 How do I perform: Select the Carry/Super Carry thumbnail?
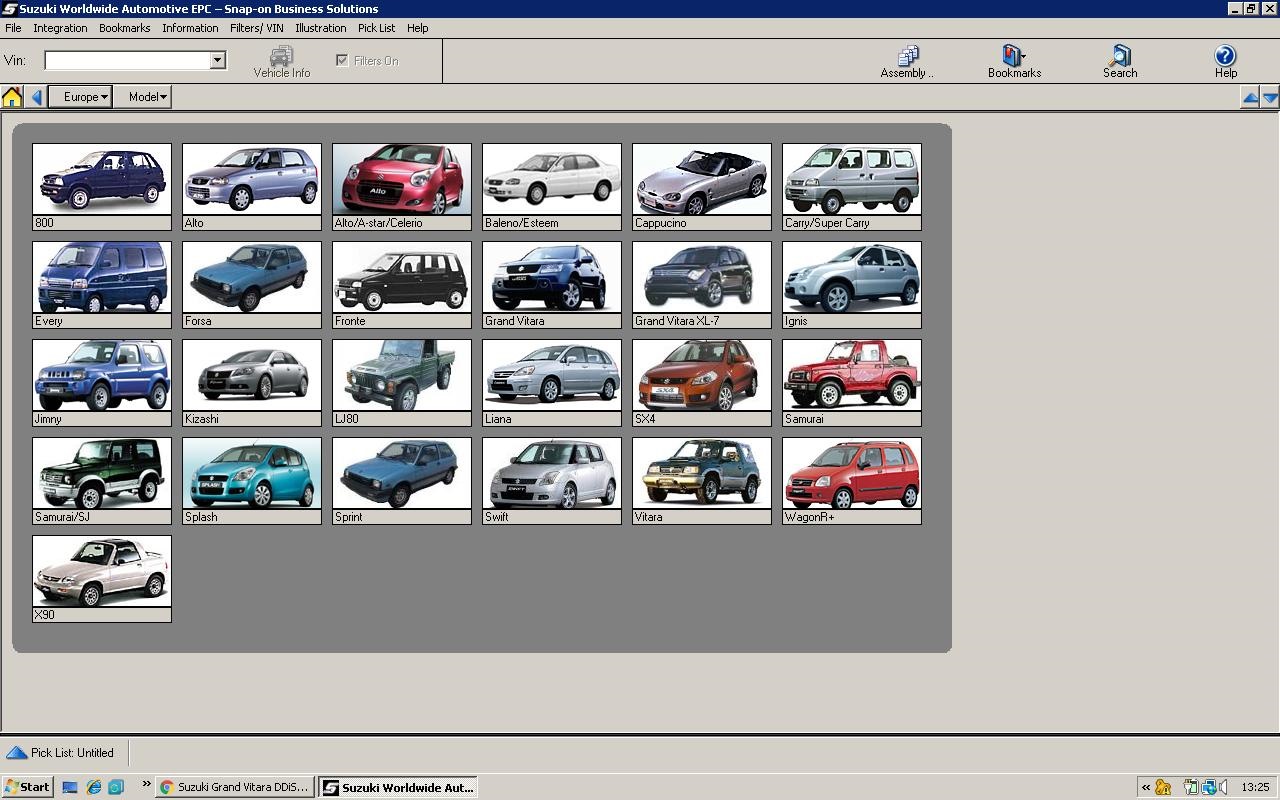point(852,187)
